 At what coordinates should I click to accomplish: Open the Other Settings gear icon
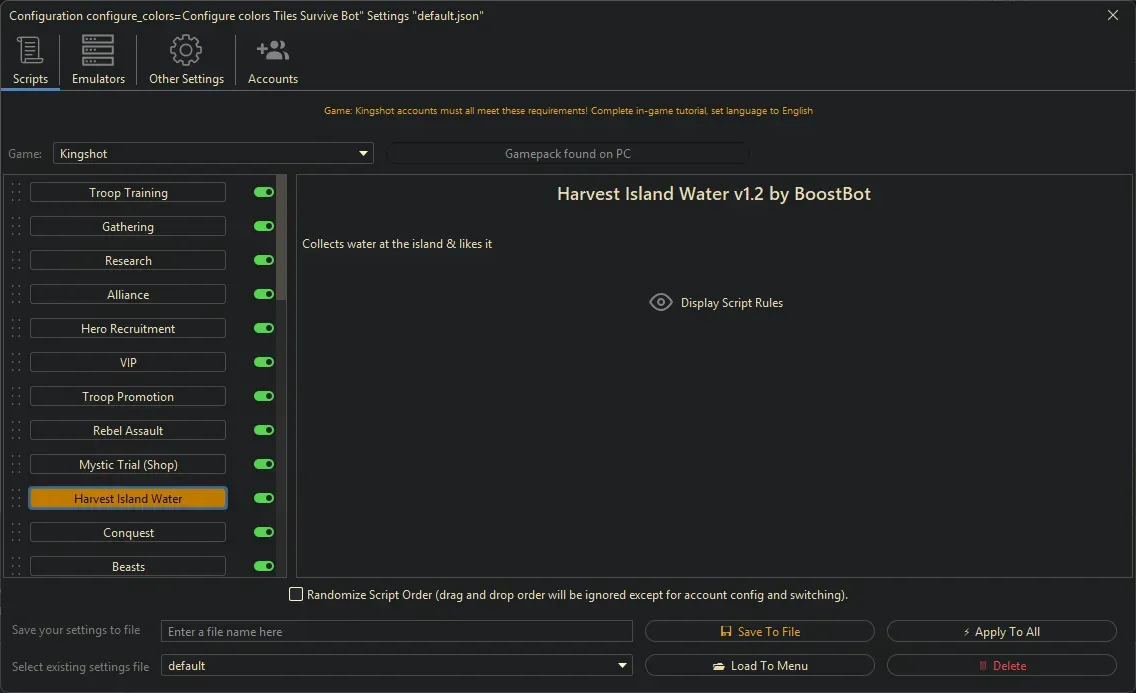pyautogui.click(x=186, y=51)
